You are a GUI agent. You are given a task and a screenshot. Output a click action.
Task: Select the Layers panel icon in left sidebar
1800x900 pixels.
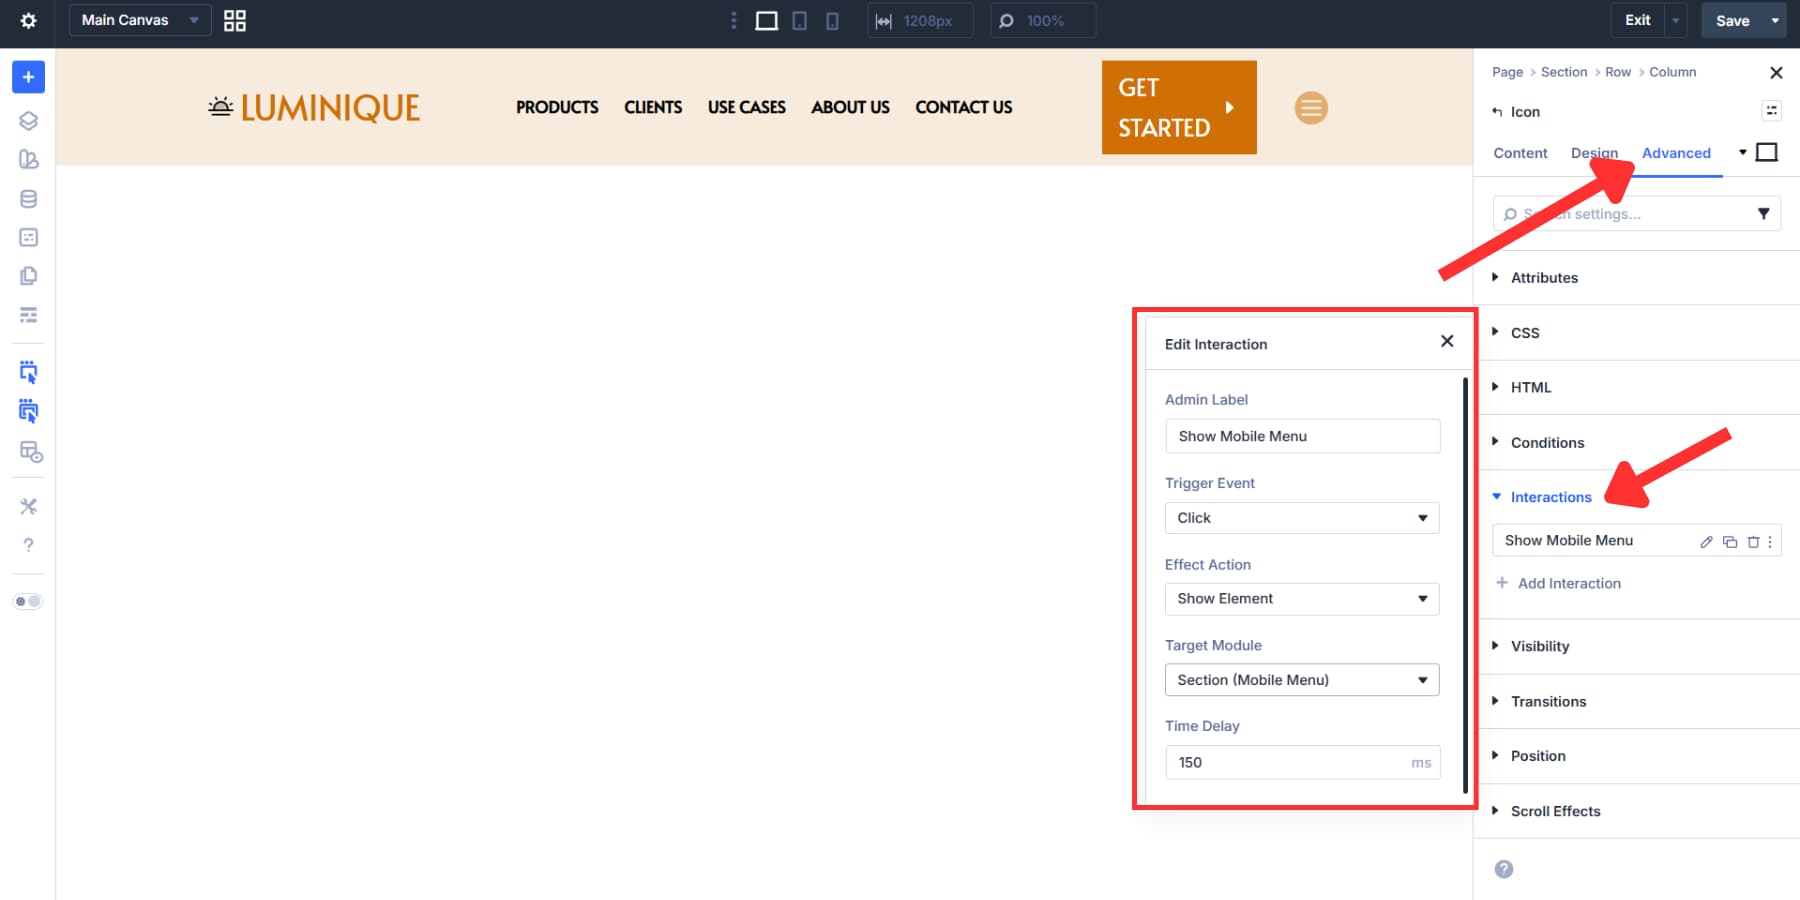[28, 120]
